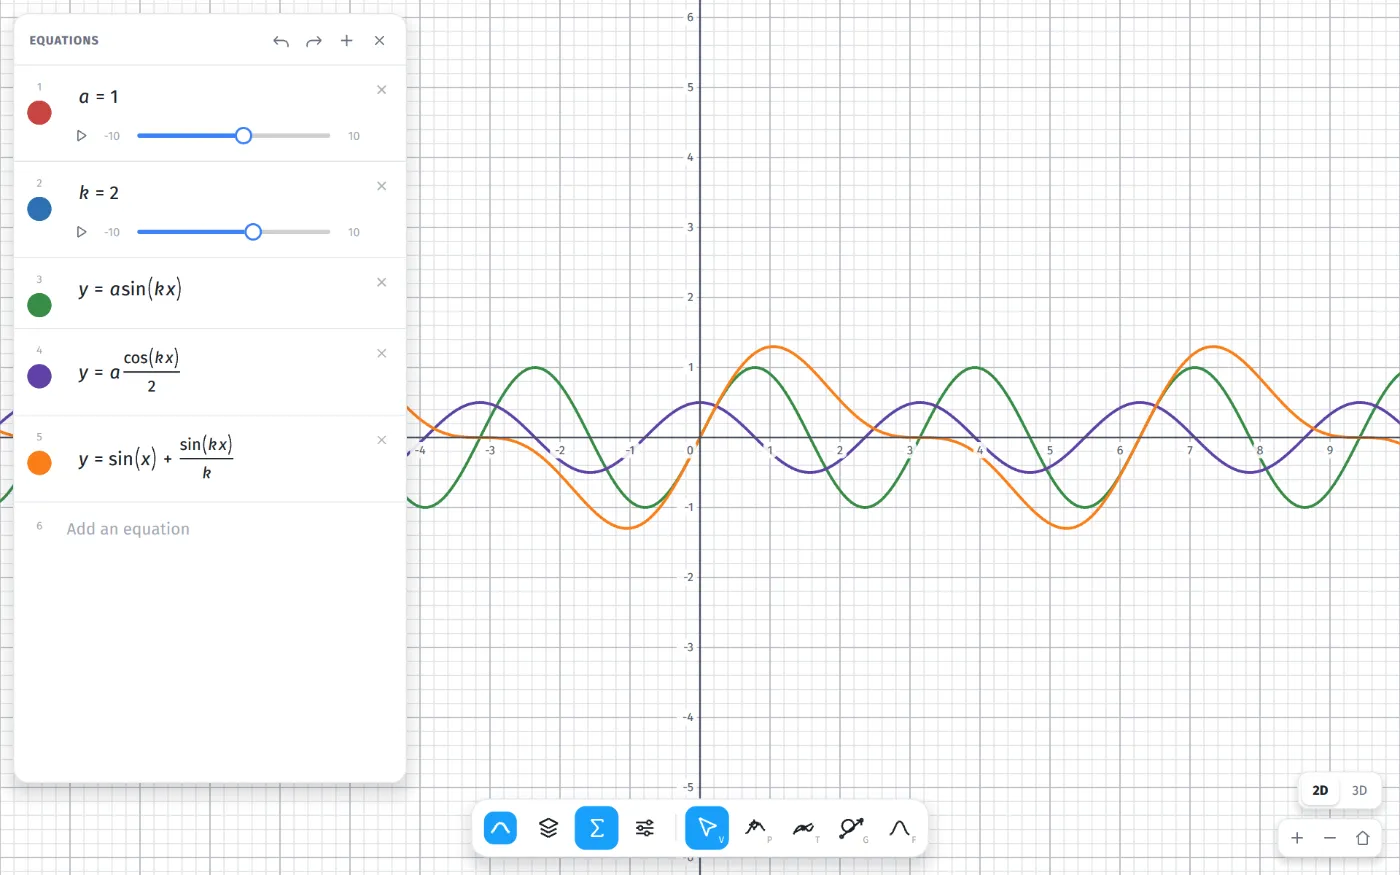This screenshot has height=875, width=1400.
Task: Remove the y = sin(x) + sin(kx)/k equation
Action: [382, 440]
